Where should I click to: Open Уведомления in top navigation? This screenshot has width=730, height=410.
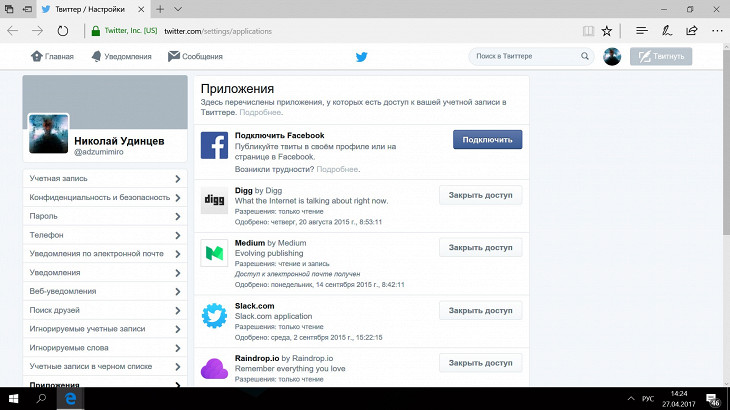124,57
